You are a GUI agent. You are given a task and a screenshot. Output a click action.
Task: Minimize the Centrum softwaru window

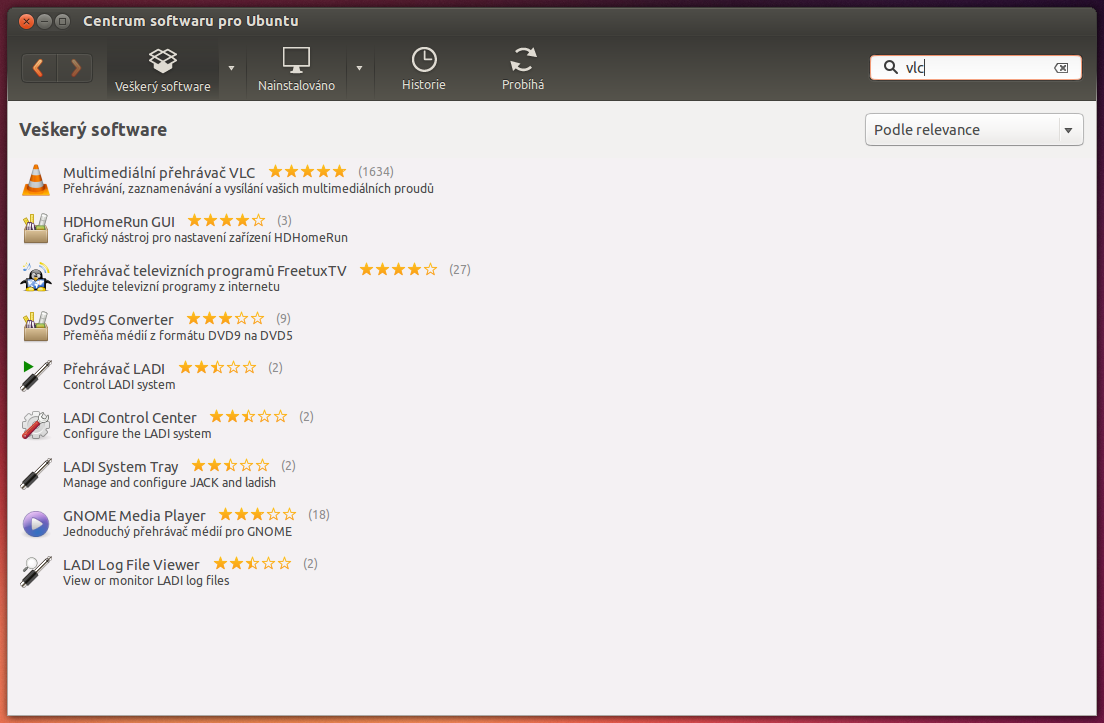[44, 21]
